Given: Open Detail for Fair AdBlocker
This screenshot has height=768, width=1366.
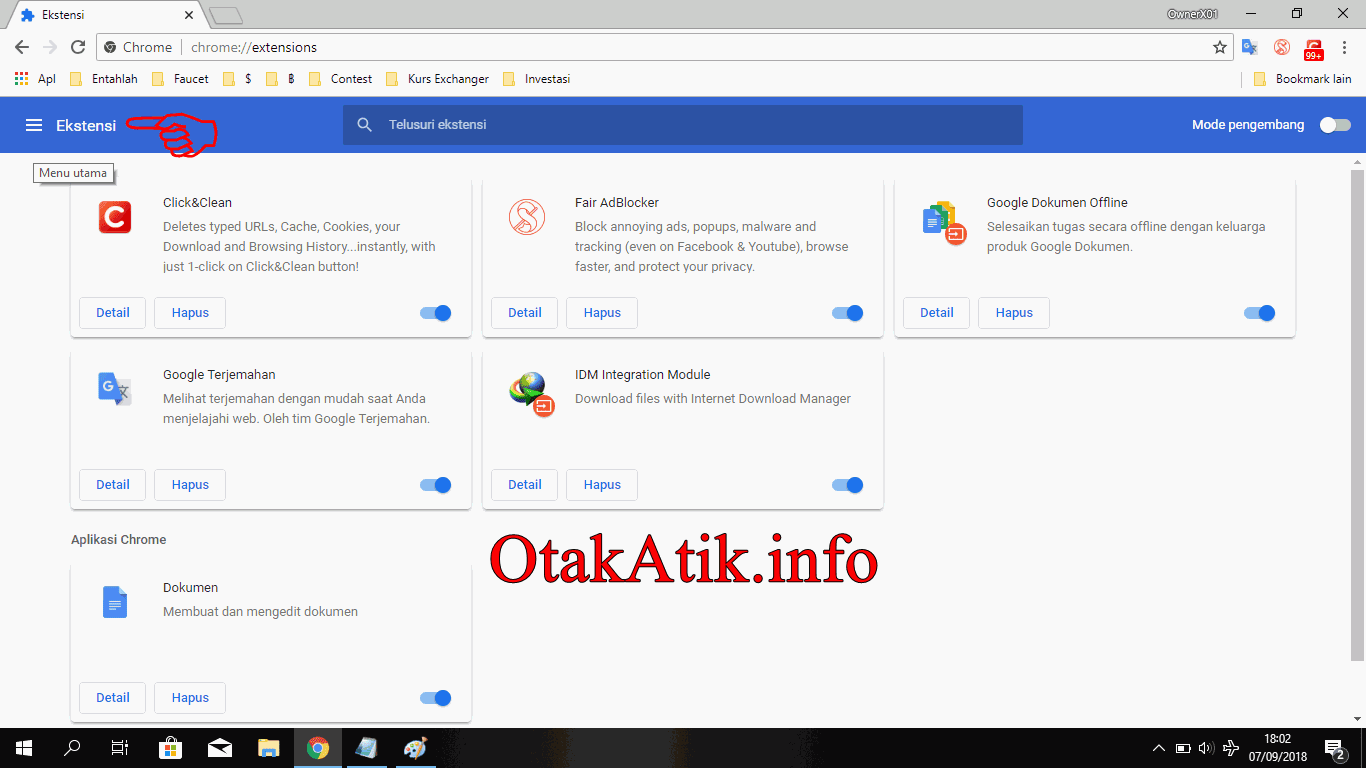Looking at the screenshot, I should (525, 313).
